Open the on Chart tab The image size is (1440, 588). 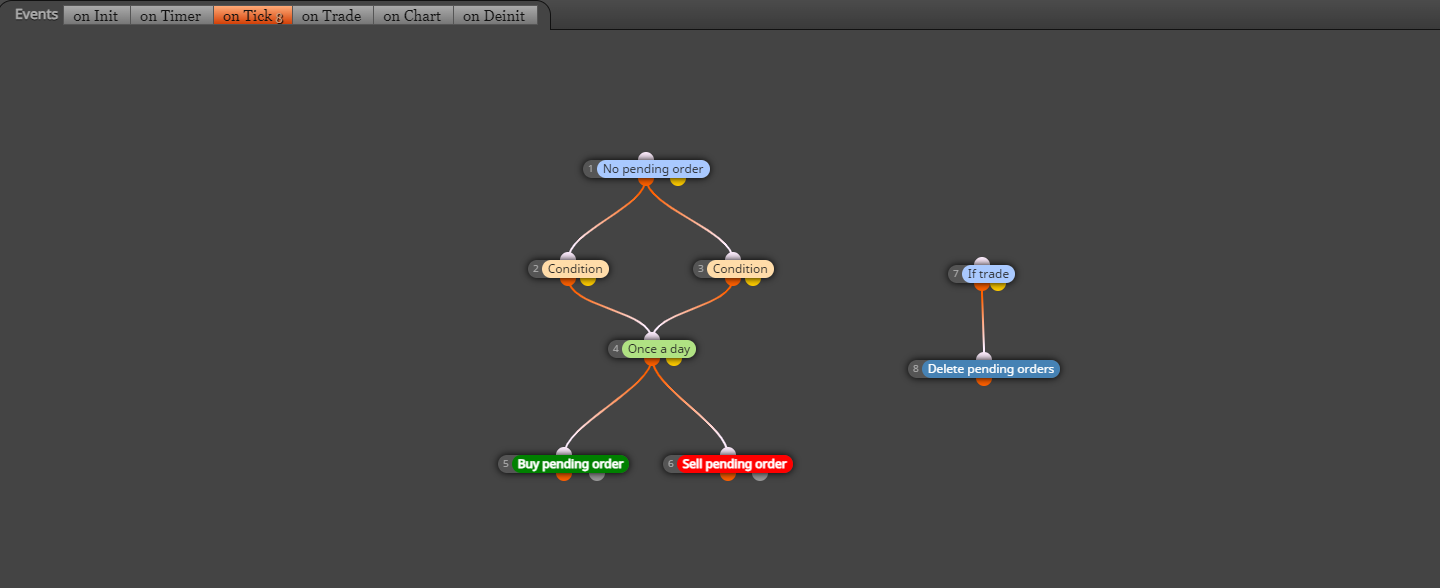pyautogui.click(x=412, y=16)
